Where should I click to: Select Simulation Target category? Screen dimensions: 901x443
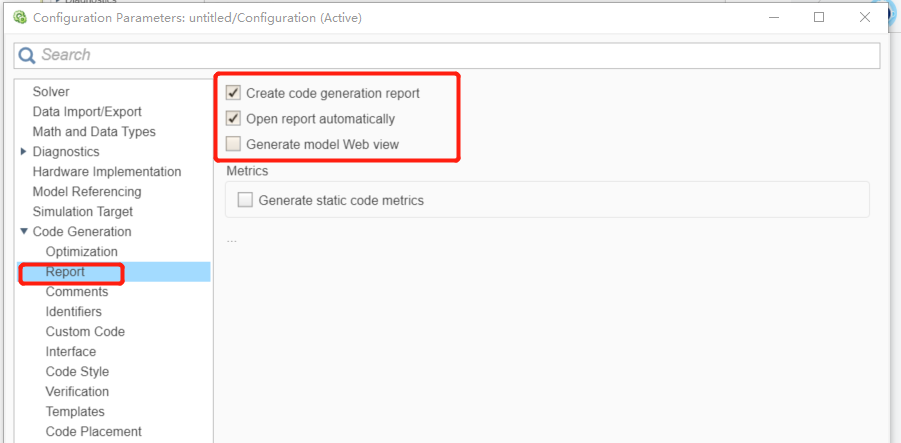click(x=83, y=212)
